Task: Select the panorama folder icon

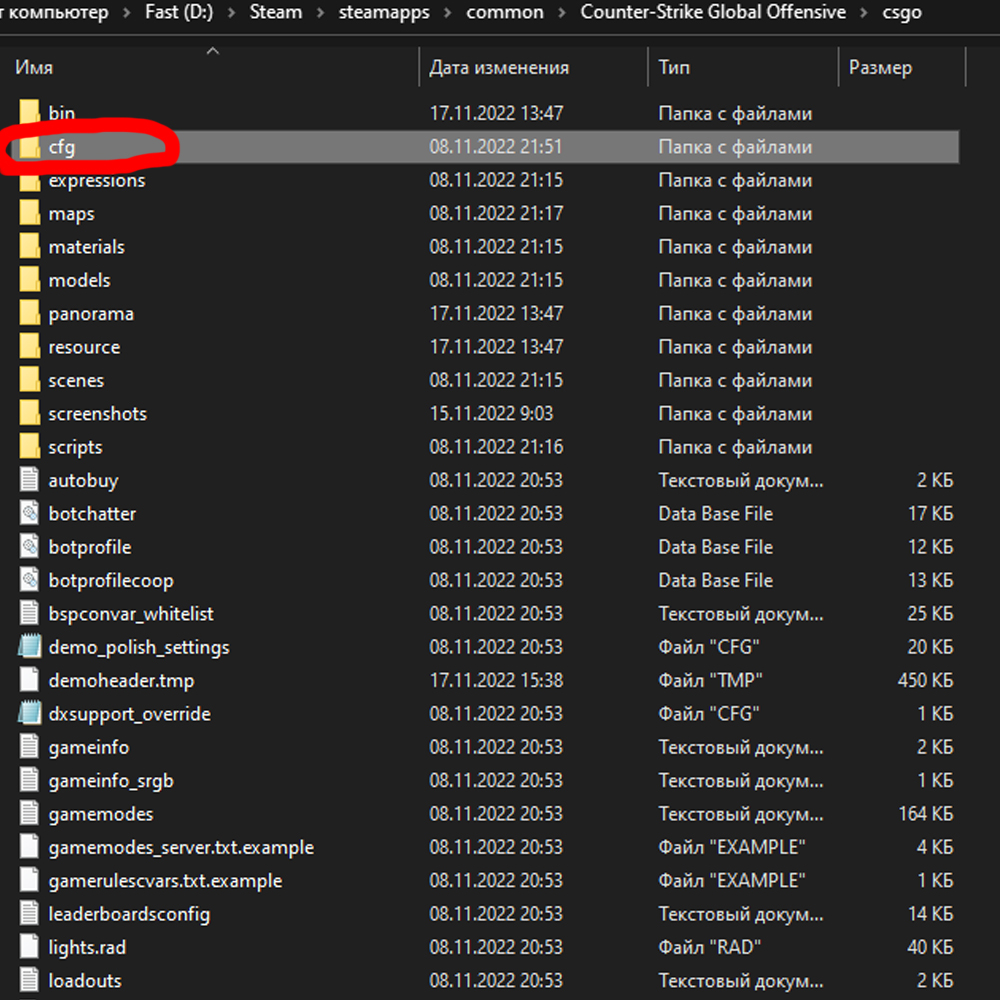Action: [x=29, y=312]
